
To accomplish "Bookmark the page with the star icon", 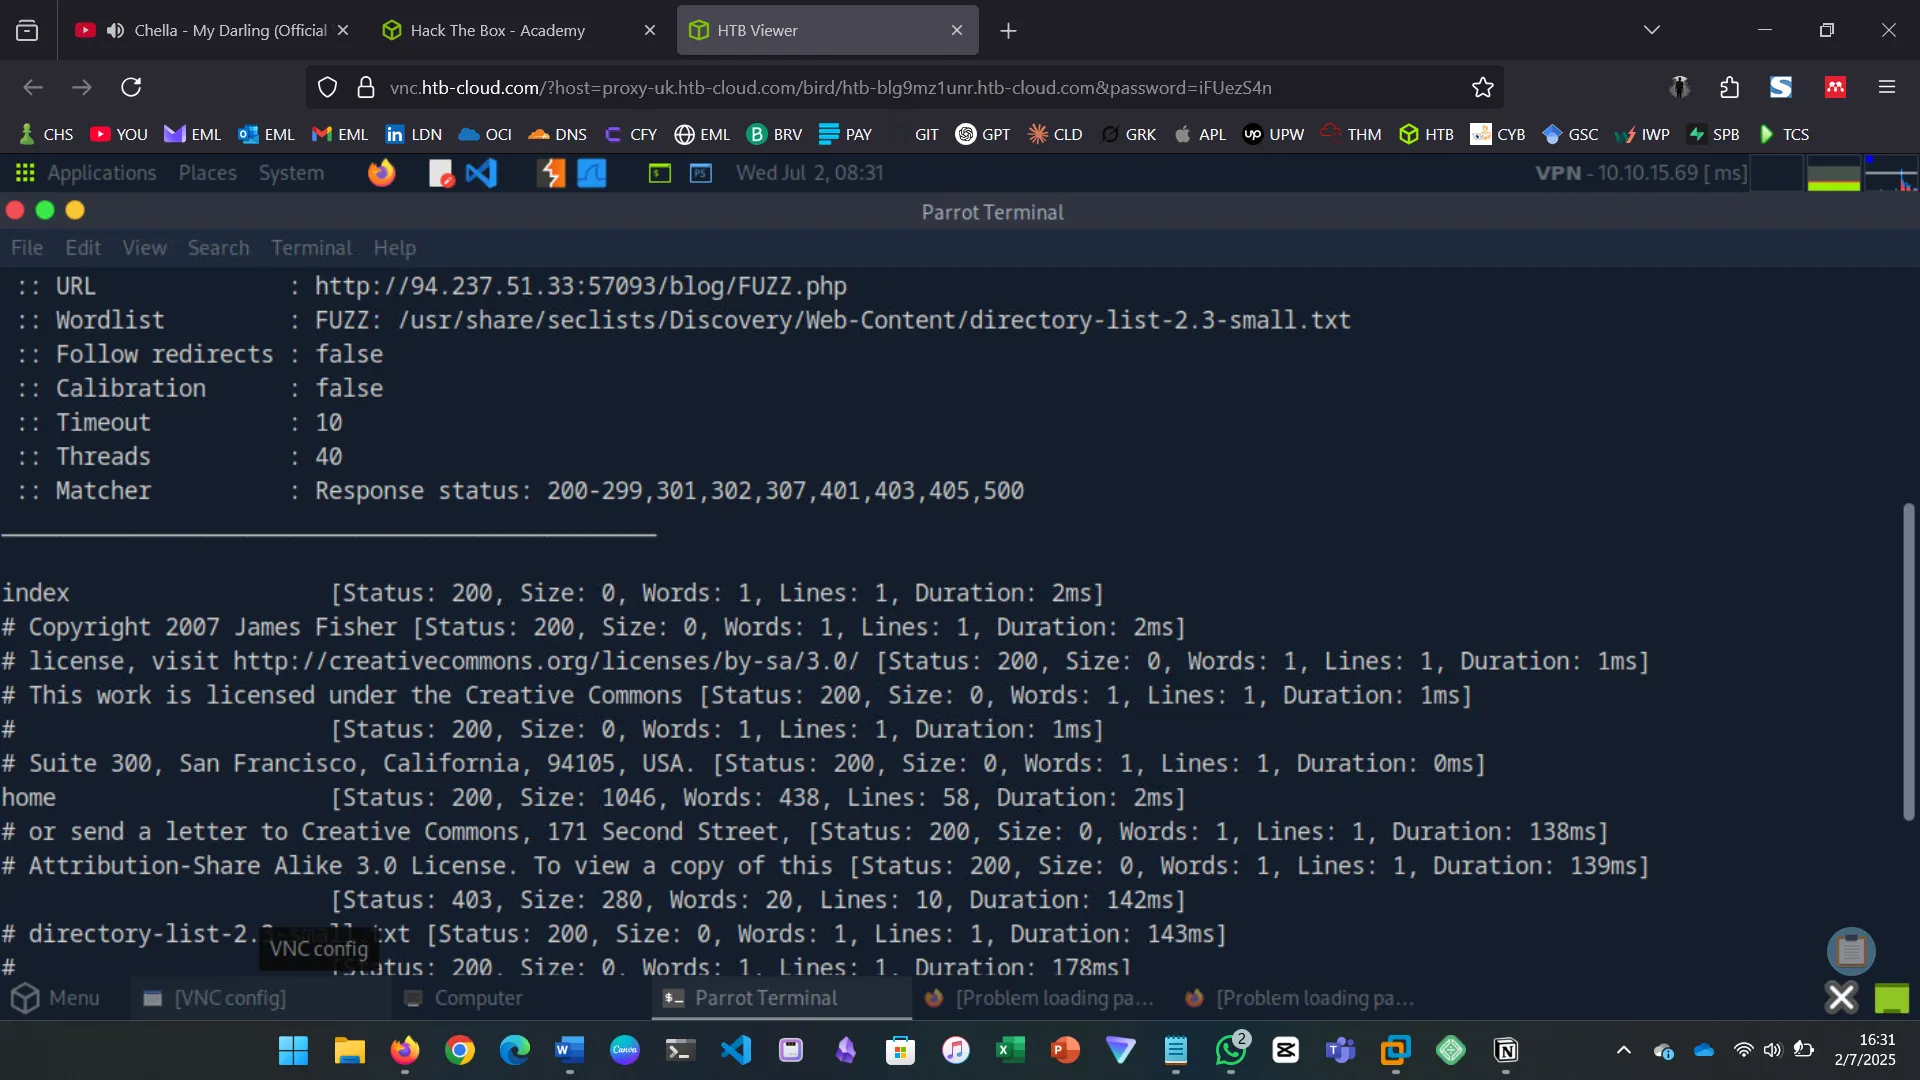I will click(1481, 87).
